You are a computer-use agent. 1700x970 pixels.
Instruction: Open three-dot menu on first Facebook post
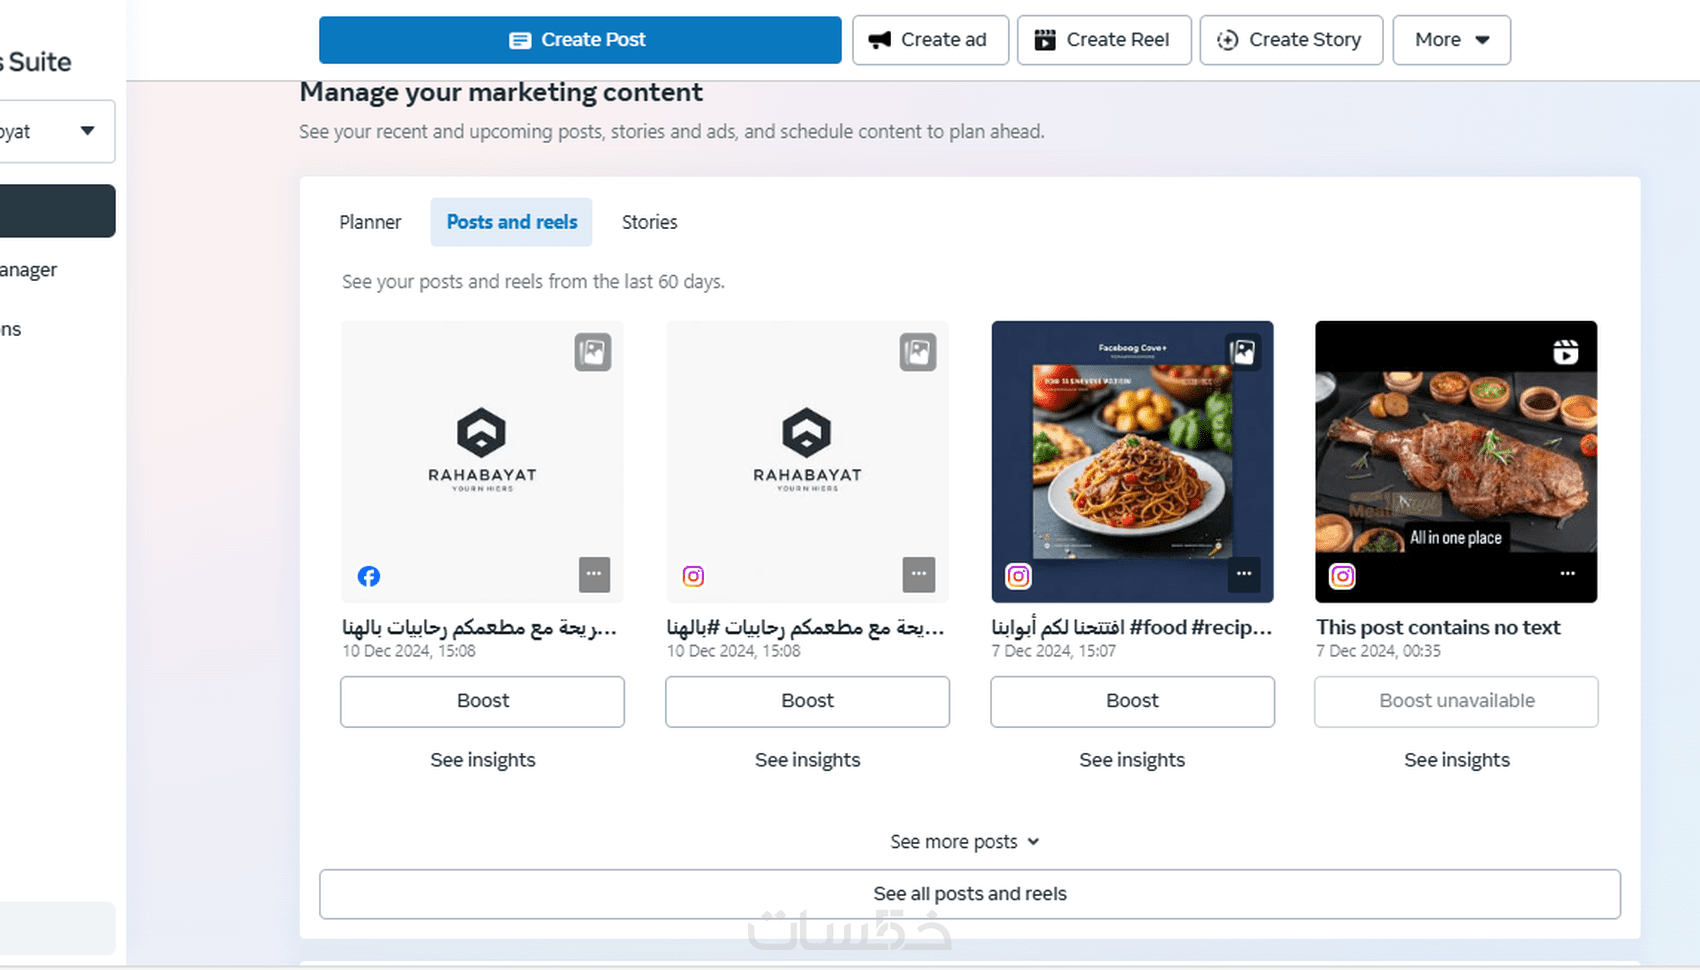pyautogui.click(x=594, y=574)
